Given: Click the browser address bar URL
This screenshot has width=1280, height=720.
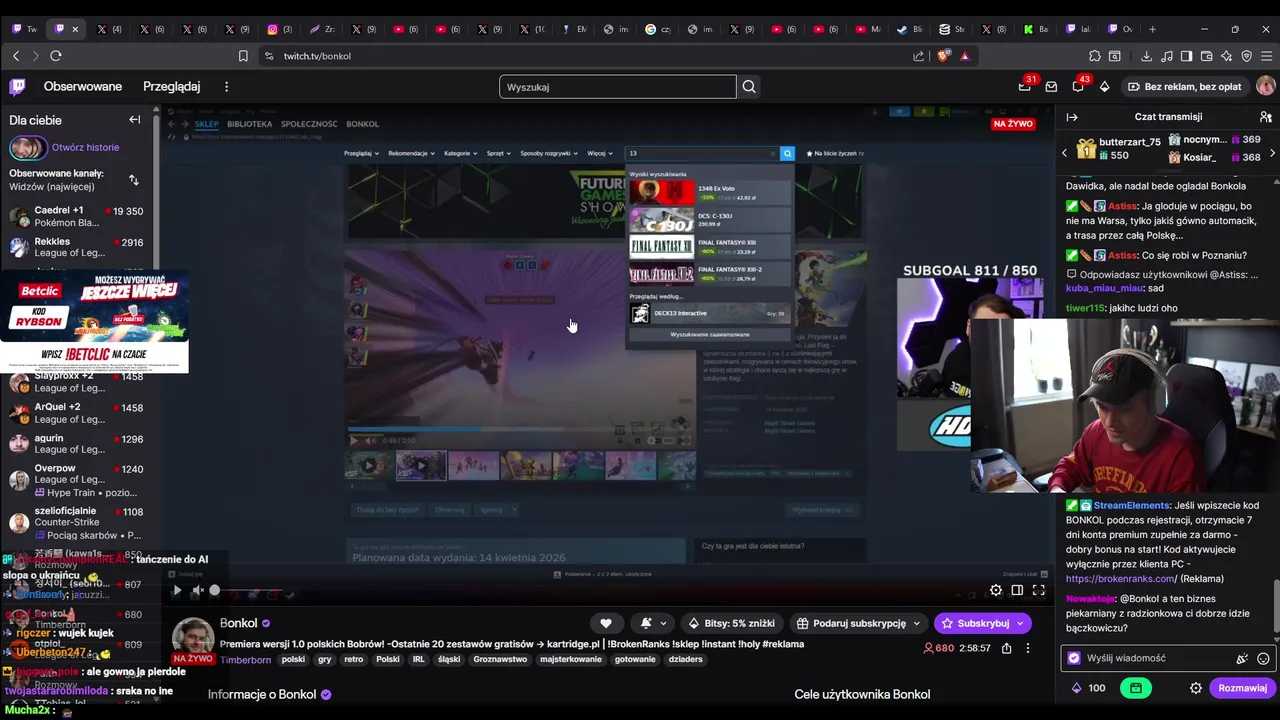Looking at the screenshot, I should click(317, 56).
